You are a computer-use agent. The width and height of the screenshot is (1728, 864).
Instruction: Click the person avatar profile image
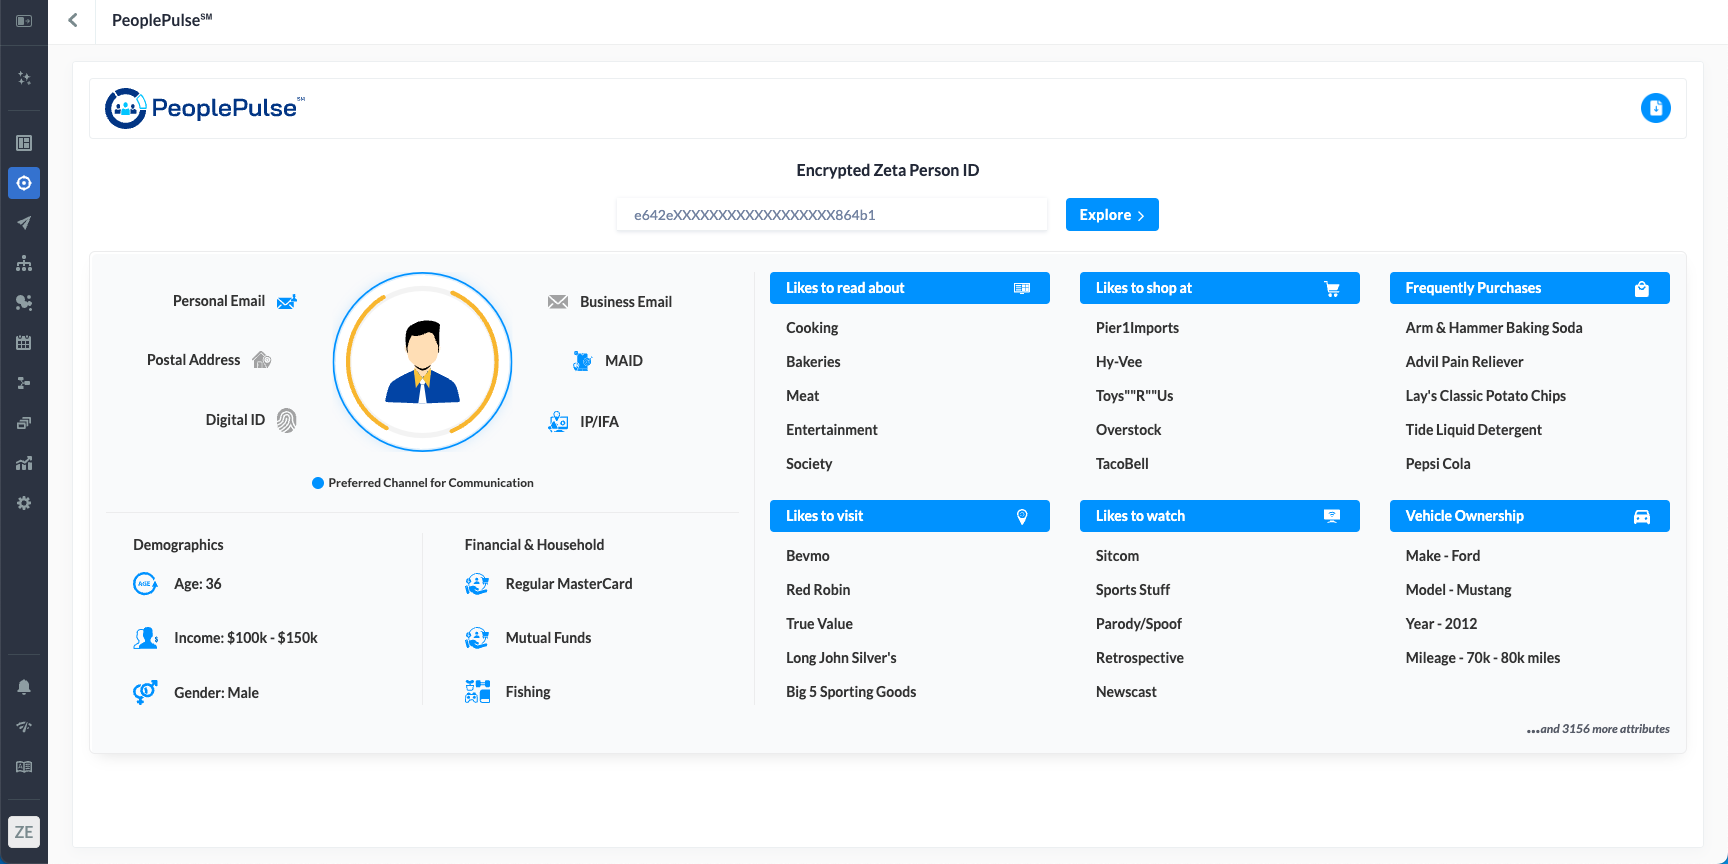[422, 362]
